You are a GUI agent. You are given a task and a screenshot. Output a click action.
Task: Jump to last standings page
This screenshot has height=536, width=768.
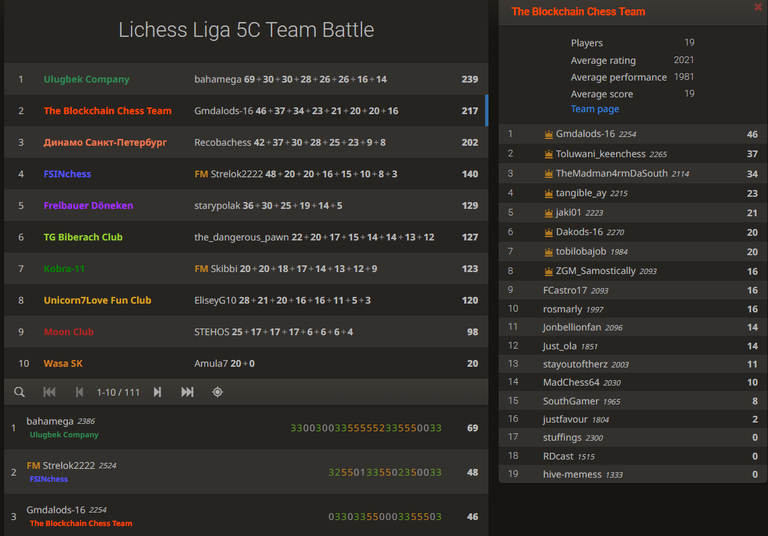(187, 392)
